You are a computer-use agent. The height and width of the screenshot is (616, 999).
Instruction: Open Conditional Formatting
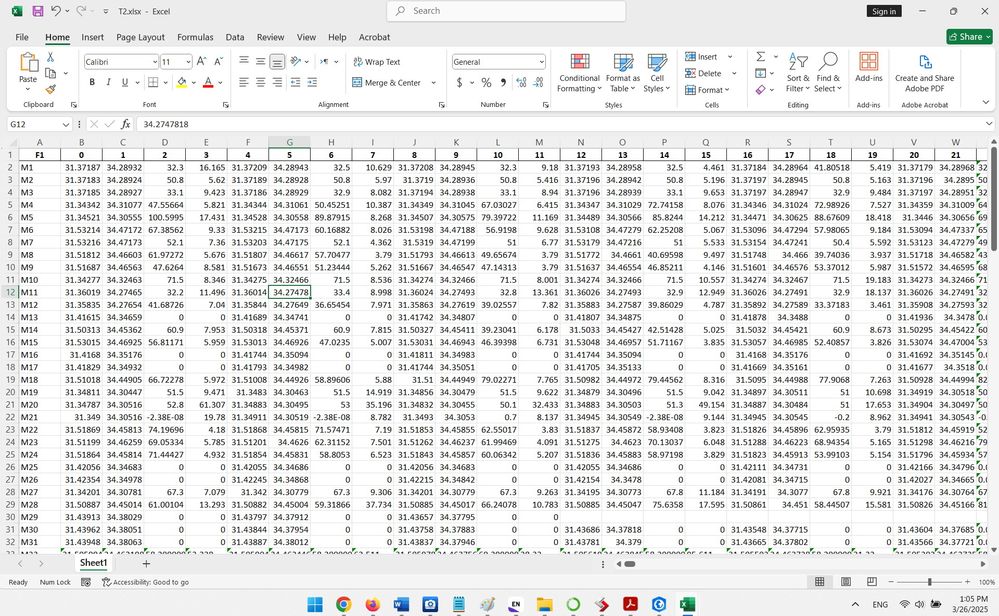tap(579, 73)
